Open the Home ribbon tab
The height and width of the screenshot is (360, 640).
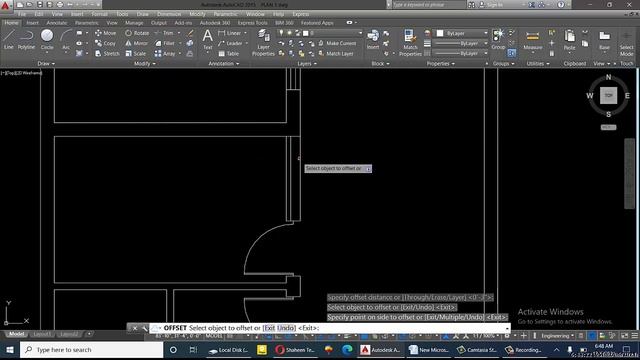pyautogui.click(x=11, y=23)
